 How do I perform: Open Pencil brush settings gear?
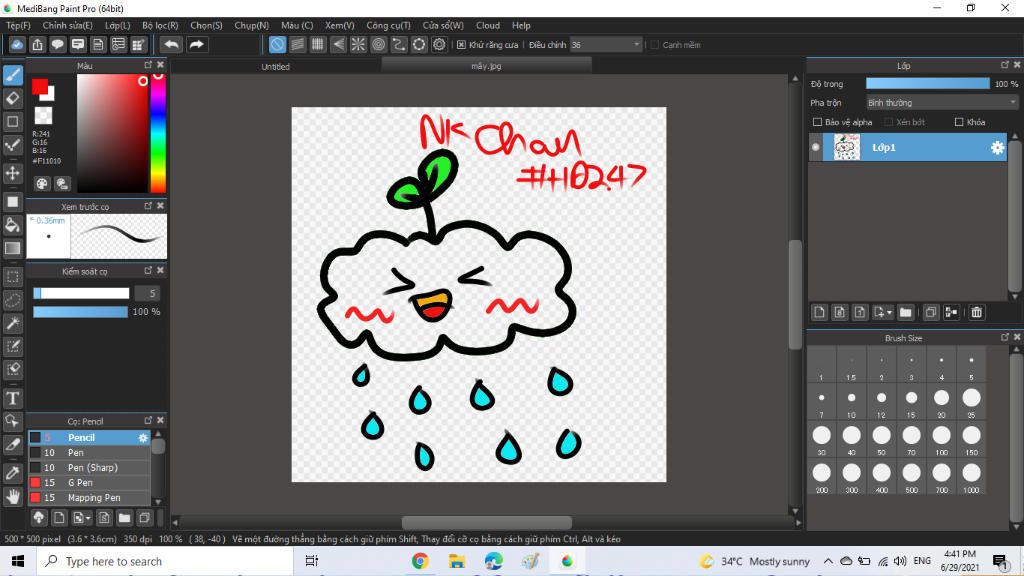pyautogui.click(x=143, y=438)
